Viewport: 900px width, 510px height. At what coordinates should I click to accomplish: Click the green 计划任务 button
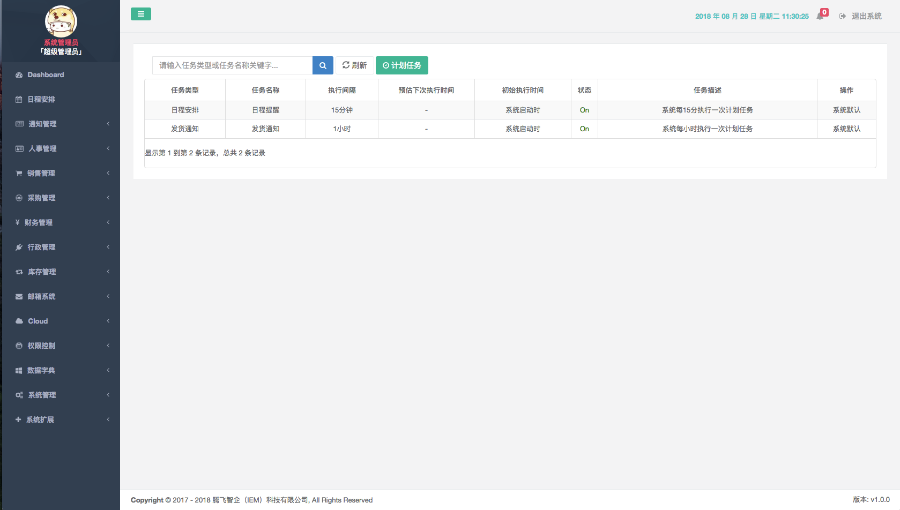coord(402,65)
